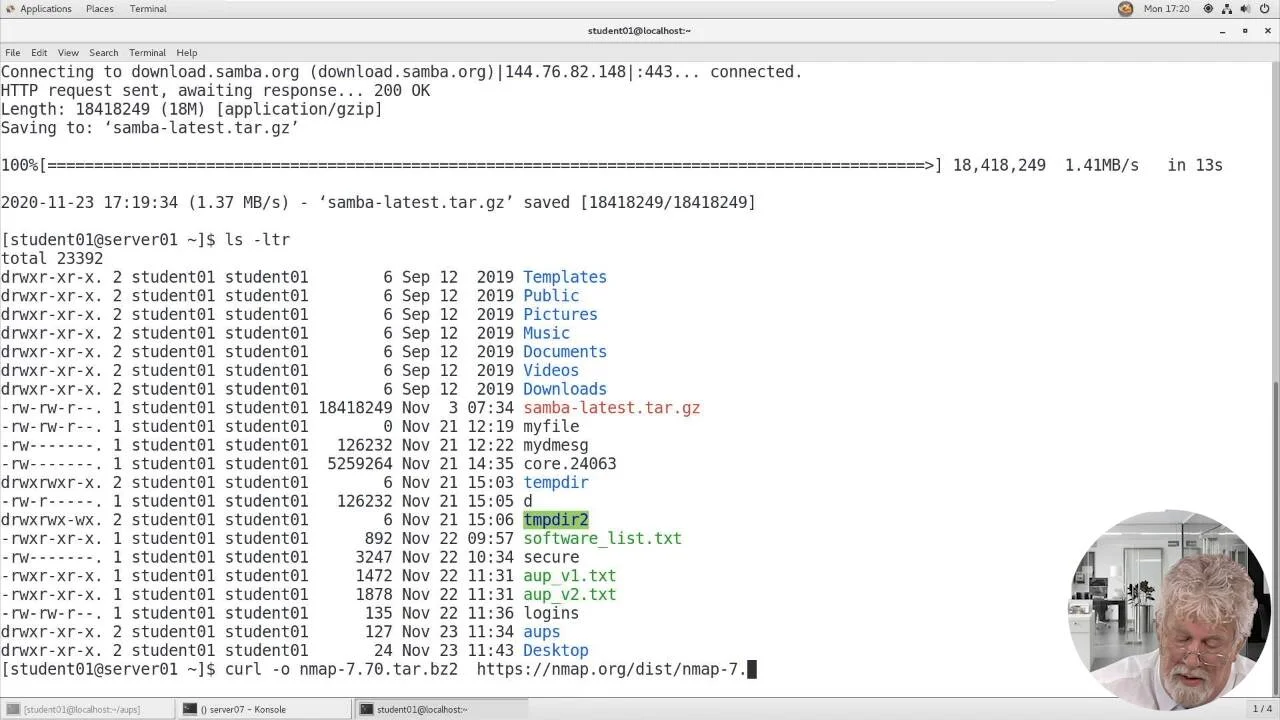Click the tempdir directory name

coord(555,482)
